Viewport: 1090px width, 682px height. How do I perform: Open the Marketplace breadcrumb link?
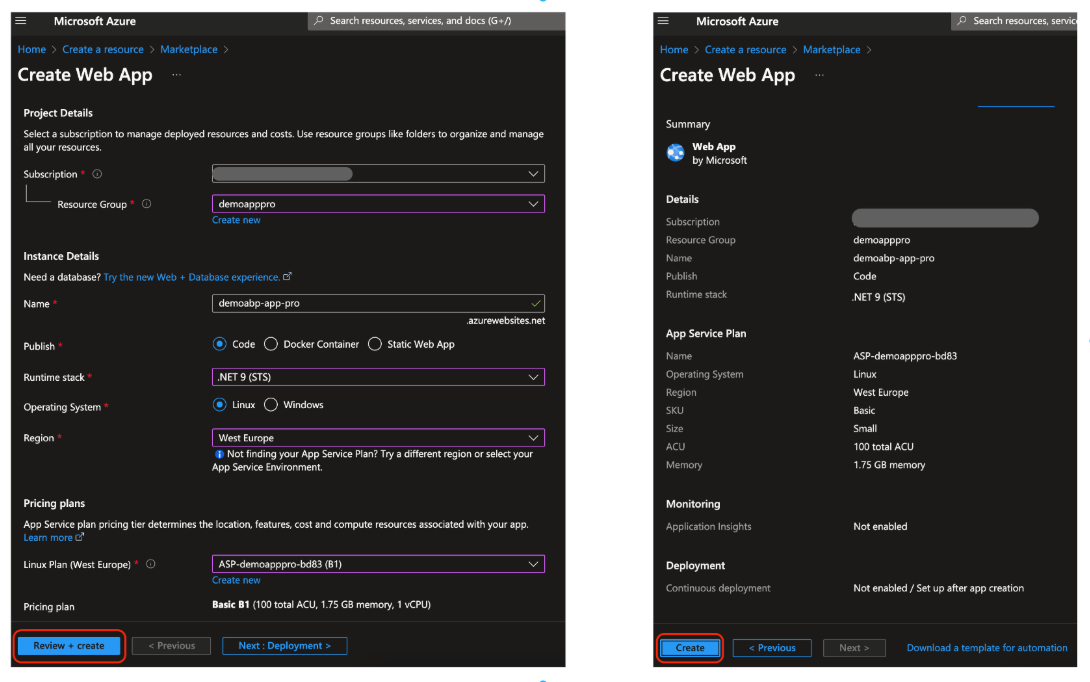[190, 48]
